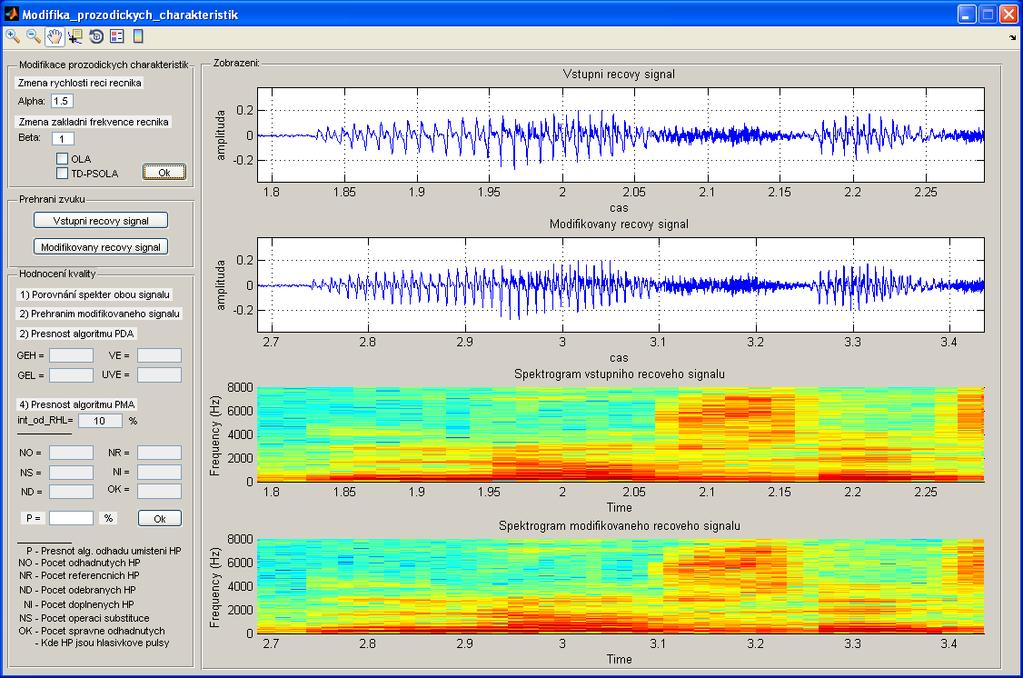This screenshot has height=678, width=1023.
Task: Select the Zoom In magnifier tool
Action: pos(12,37)
